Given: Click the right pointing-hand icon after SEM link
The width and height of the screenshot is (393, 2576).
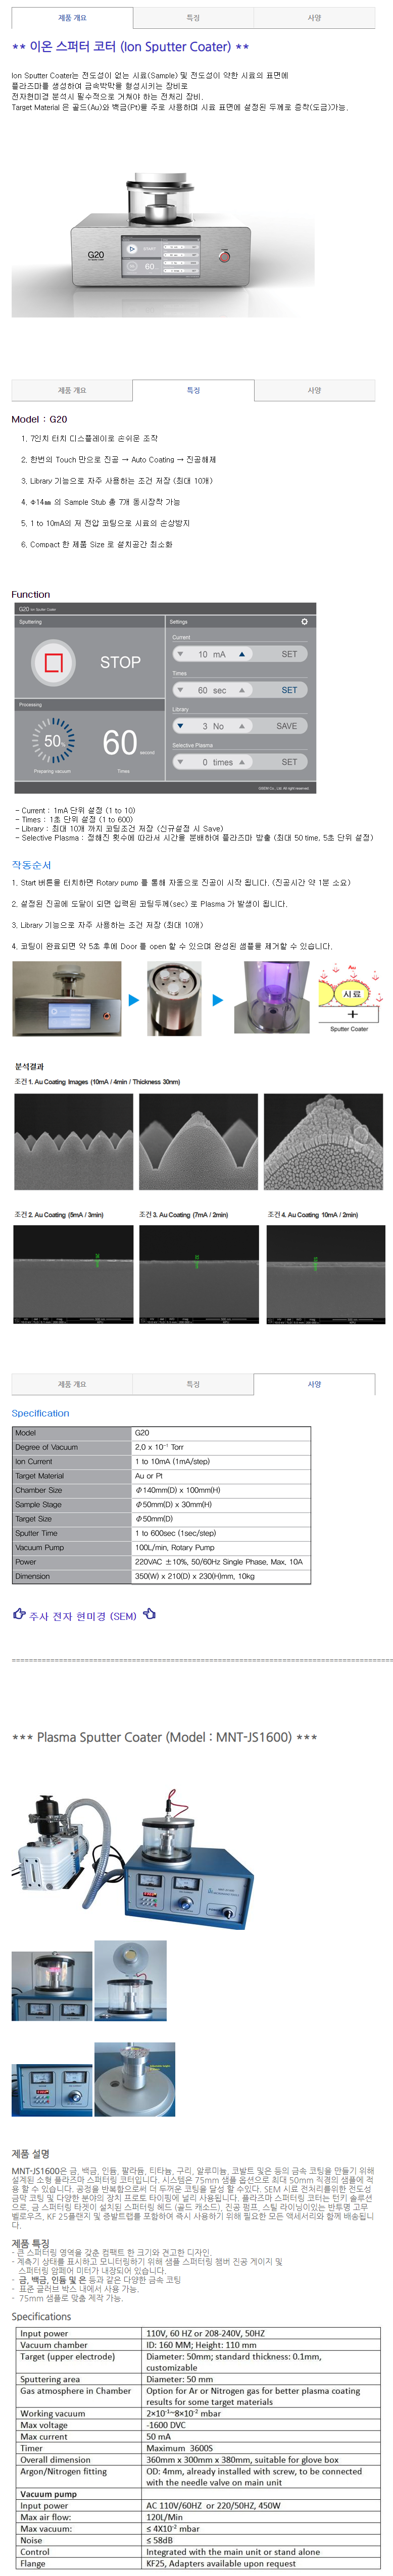Looking at the screenshot, I should click(149, 1614).
